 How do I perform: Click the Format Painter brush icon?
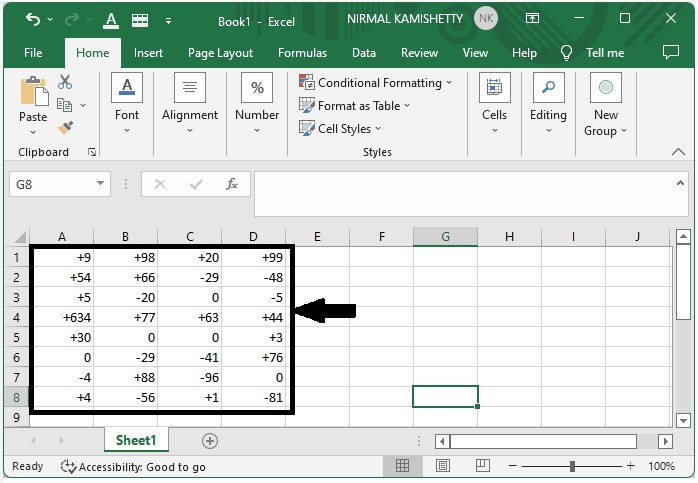pos(65,128)
